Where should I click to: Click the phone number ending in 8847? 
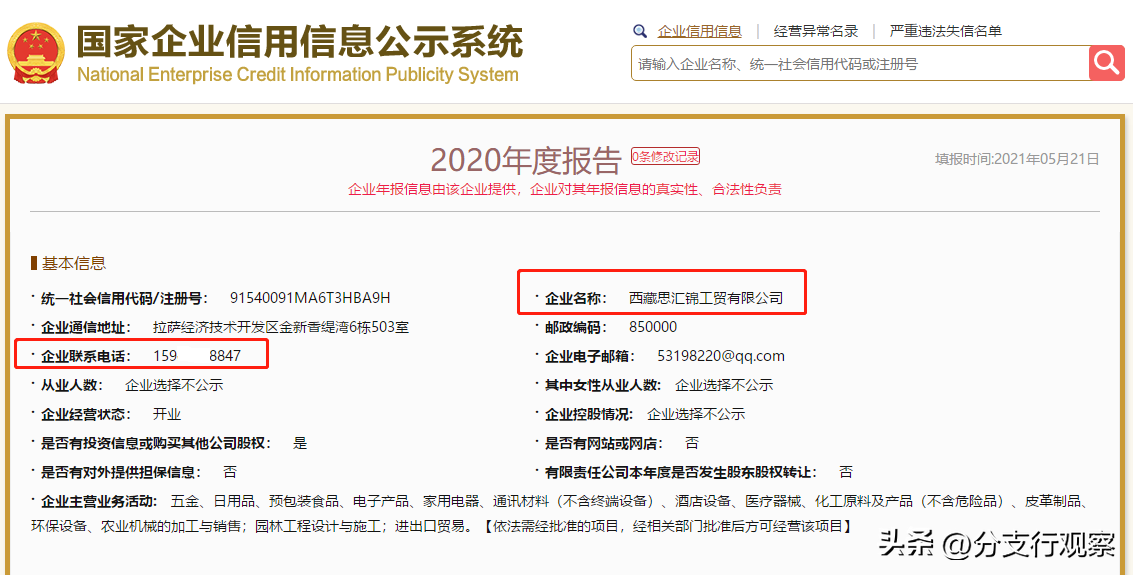197,356
